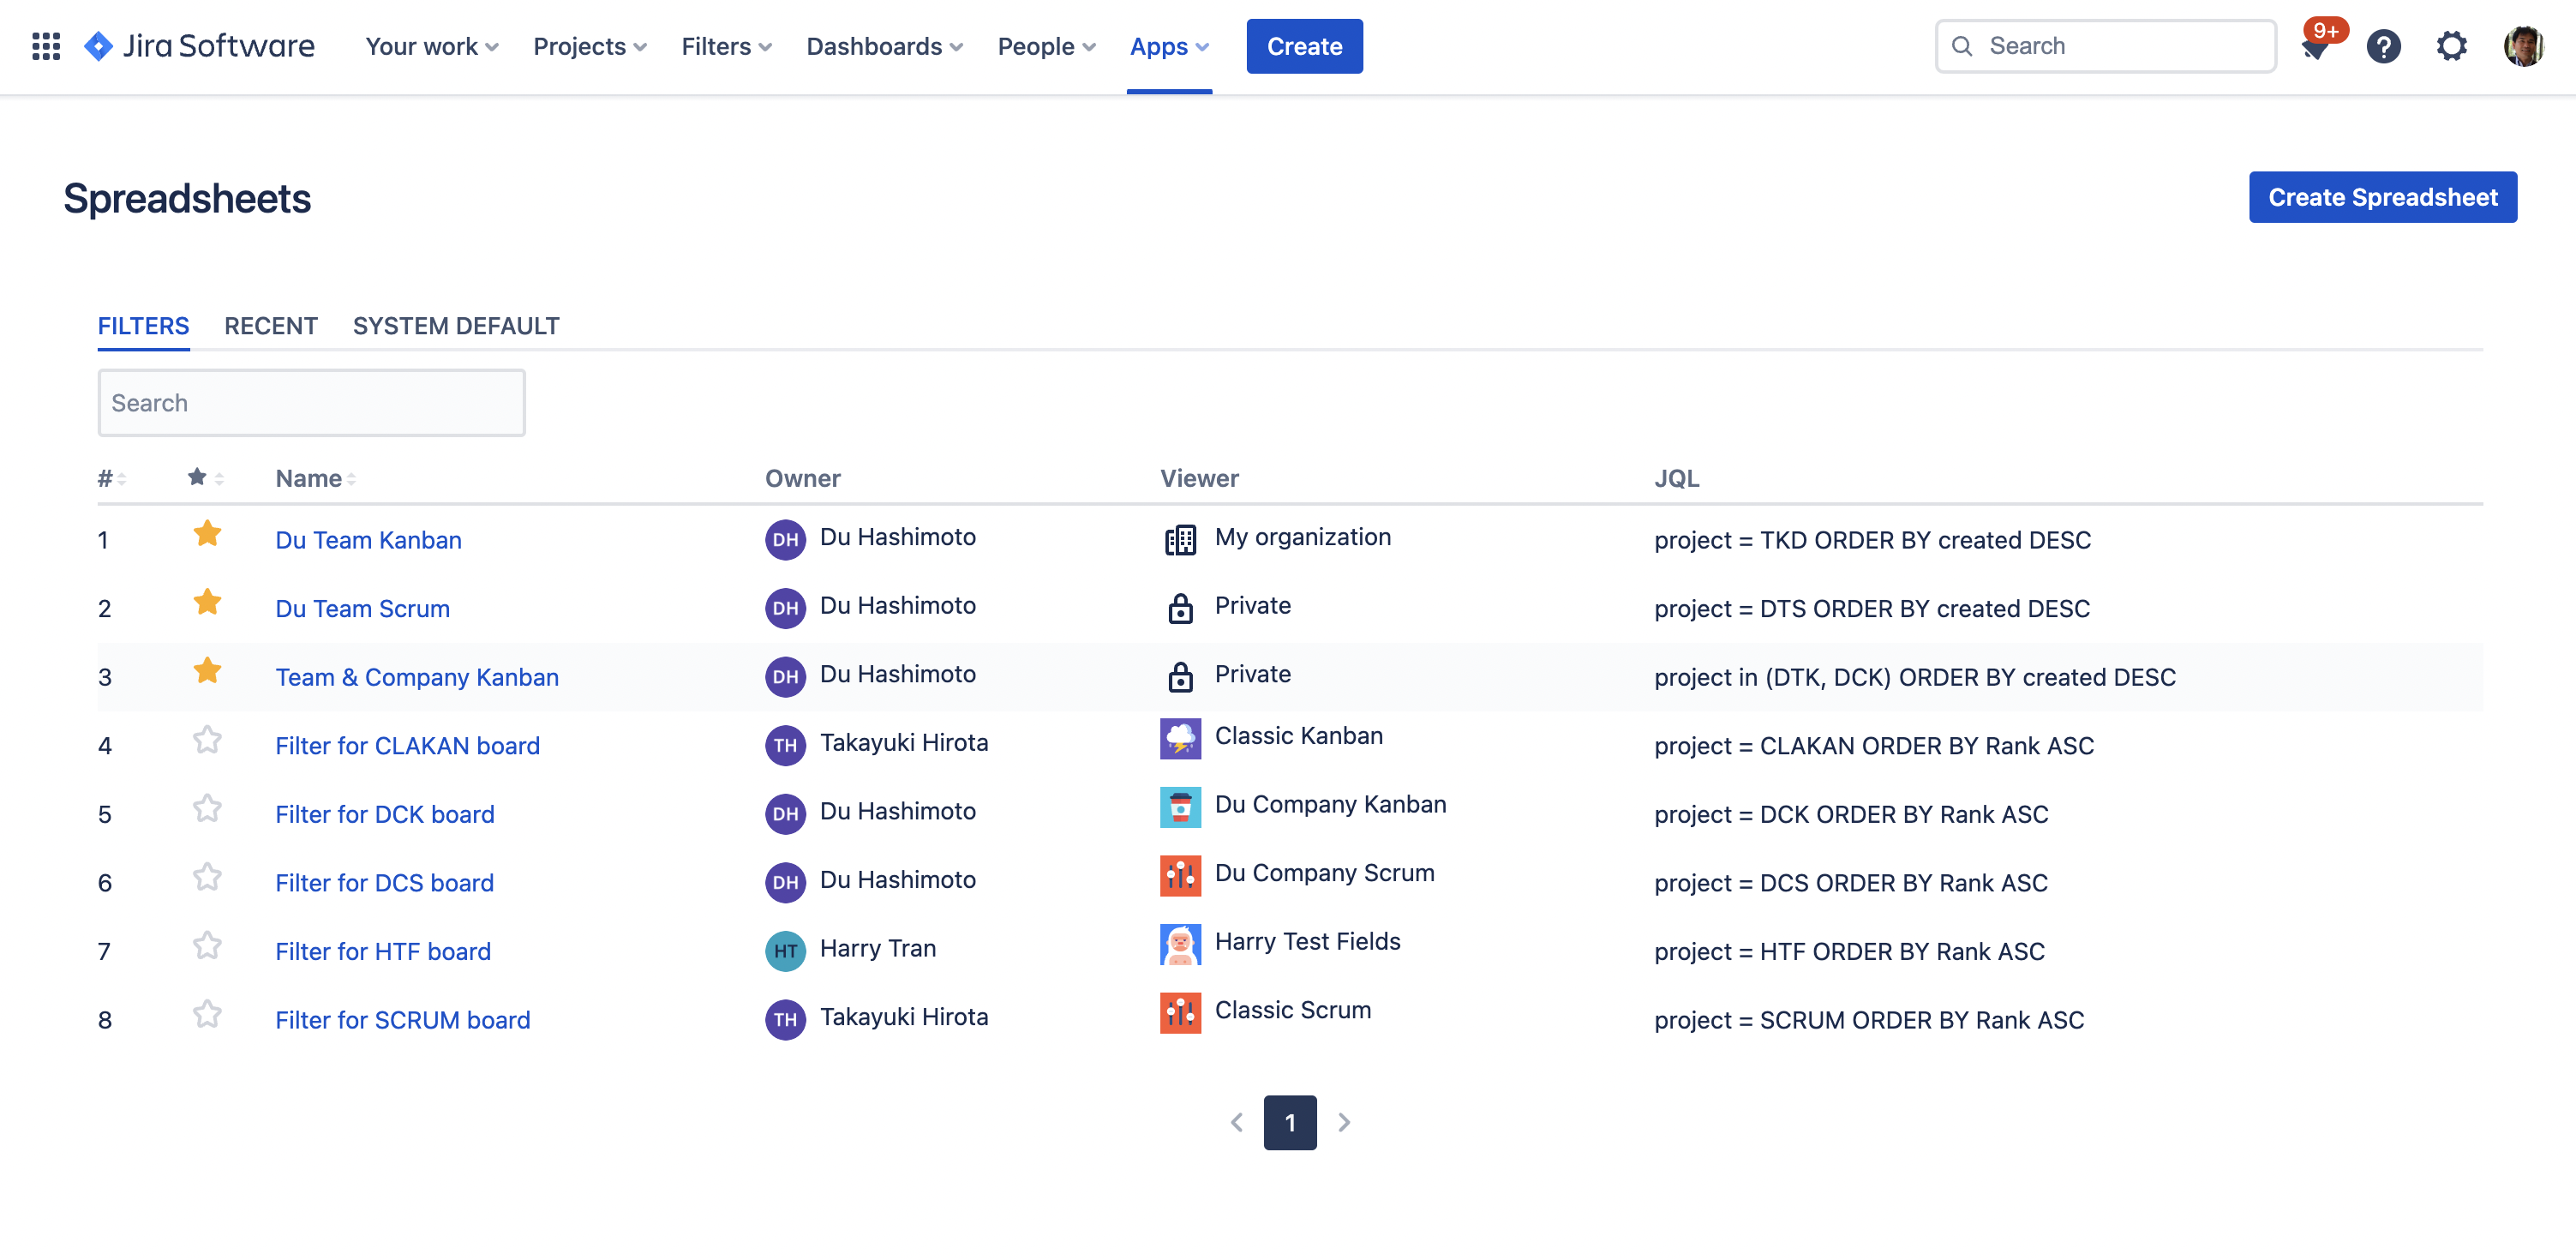Viewport: 2576px width, 1260px height.
Task: Click the Harry Test Fields project avatar
Action: [x=1180, y=944]
